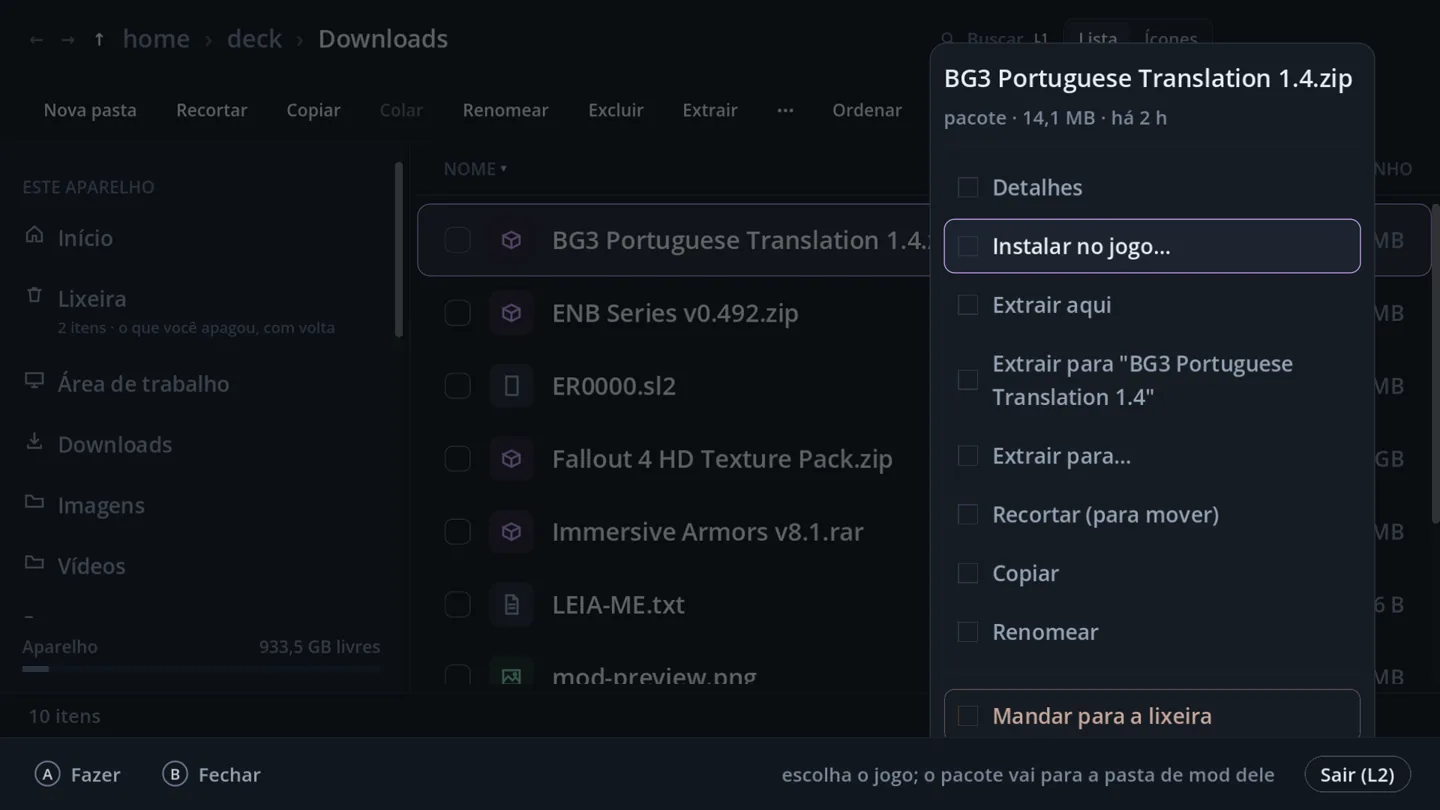Tick the checkbox for ENB Series v0.492.zip
The image size is (1440, 810).
(x=457, y=313)
